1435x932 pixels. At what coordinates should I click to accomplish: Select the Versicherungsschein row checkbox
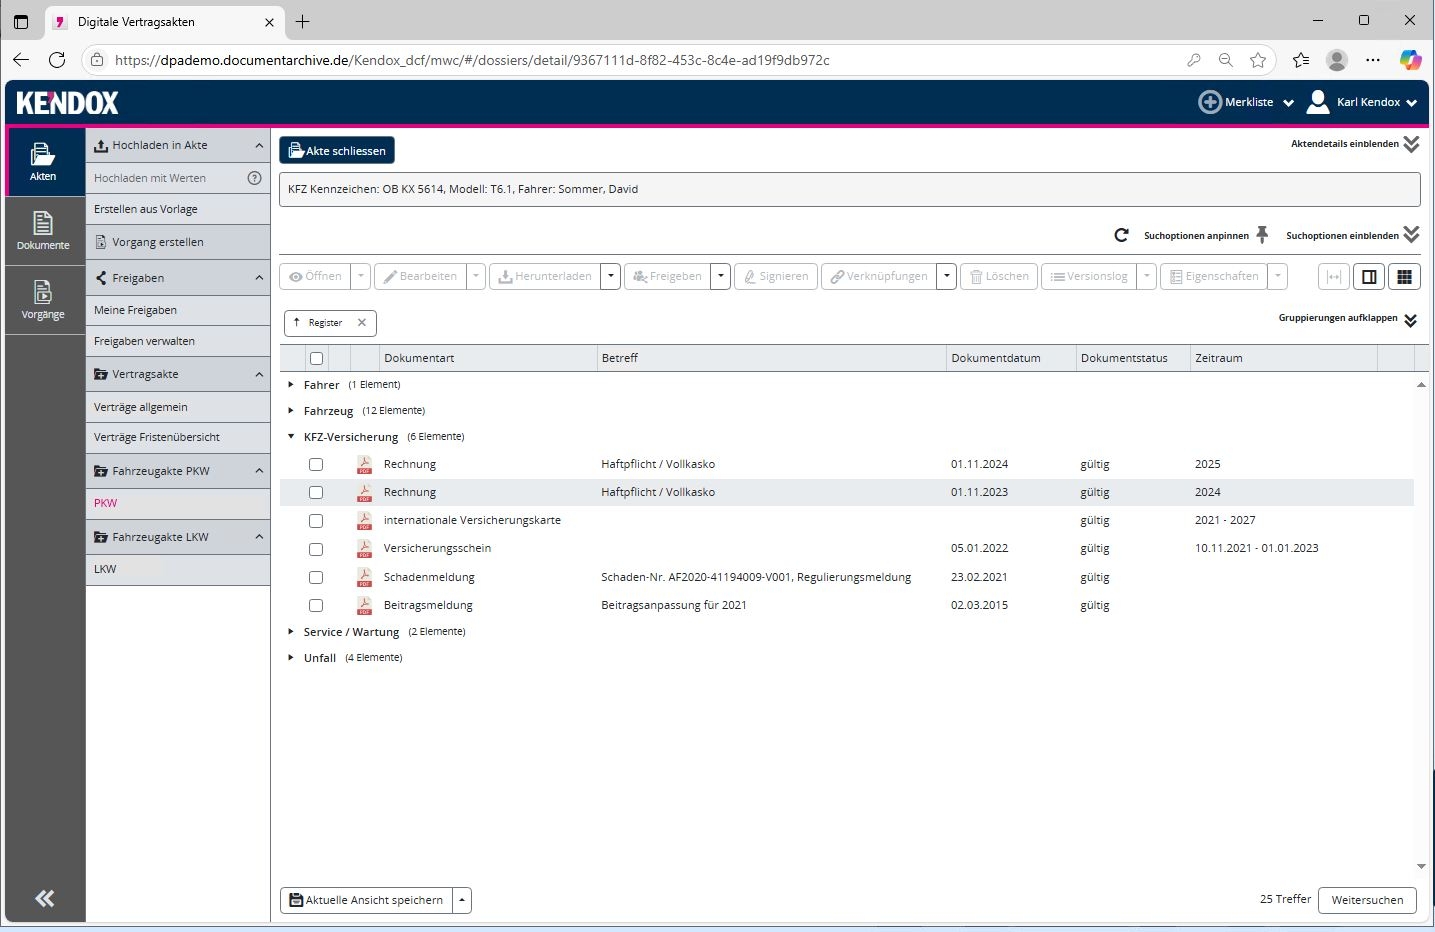pyautogui.click(x=316, y=549)
